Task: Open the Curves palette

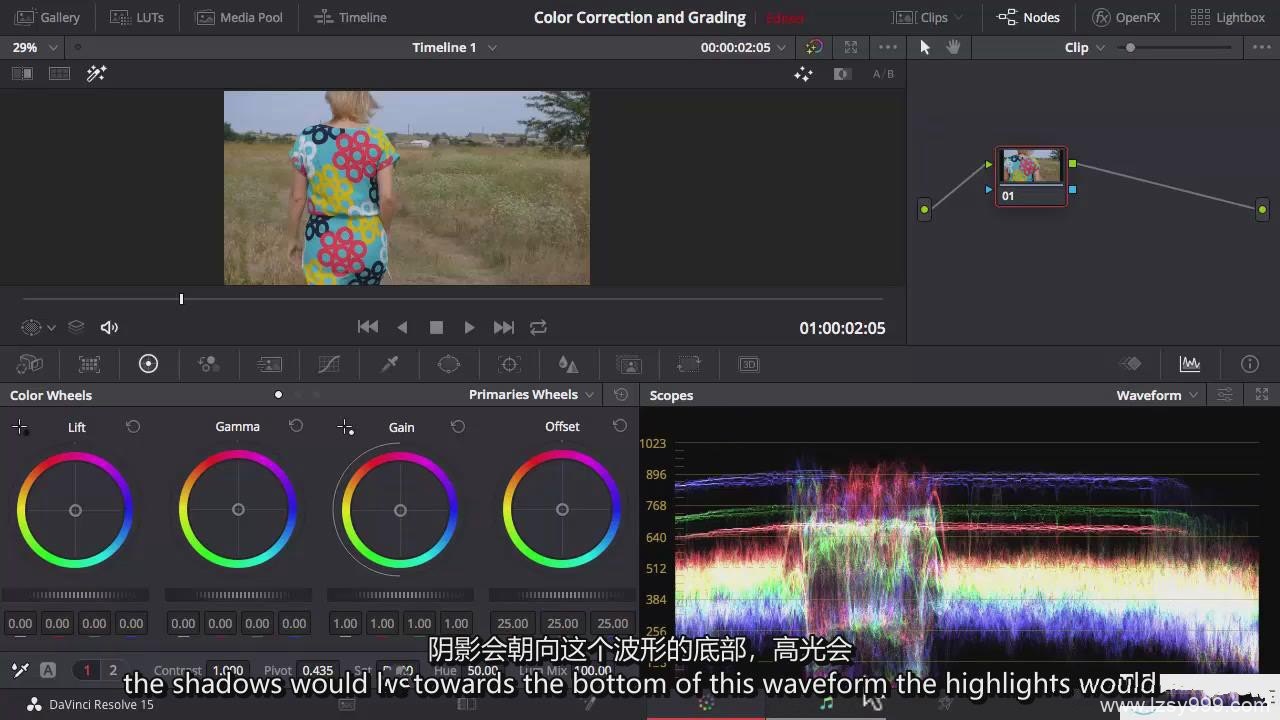Action: tap(329, 364)
